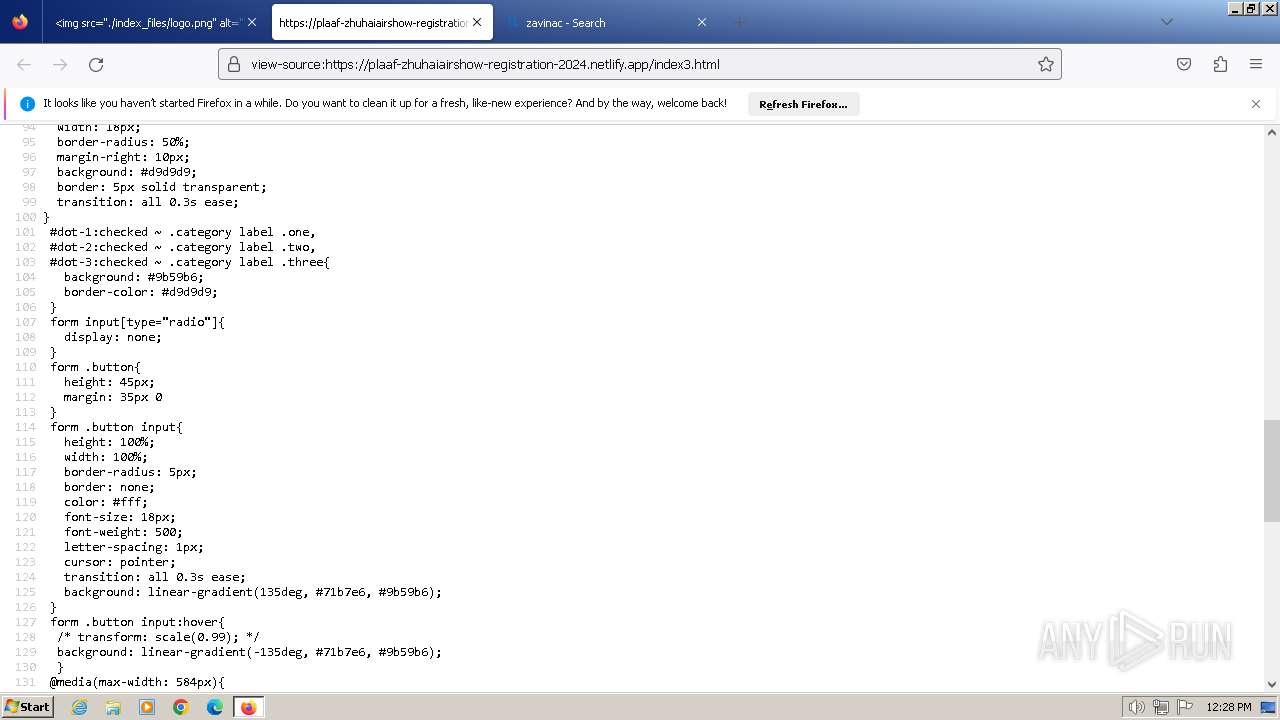This screenshot has width=1280, height=720.
Task: Click source line 'form .button input:hover{'
Action: [138, 622]
